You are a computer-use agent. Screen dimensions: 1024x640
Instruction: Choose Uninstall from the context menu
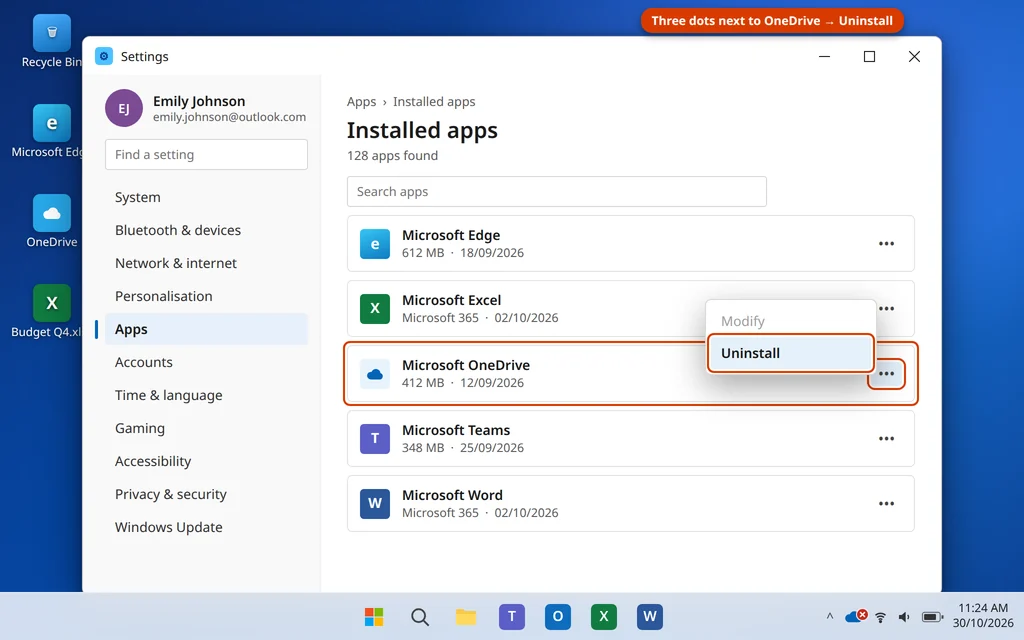coord(790,353)
